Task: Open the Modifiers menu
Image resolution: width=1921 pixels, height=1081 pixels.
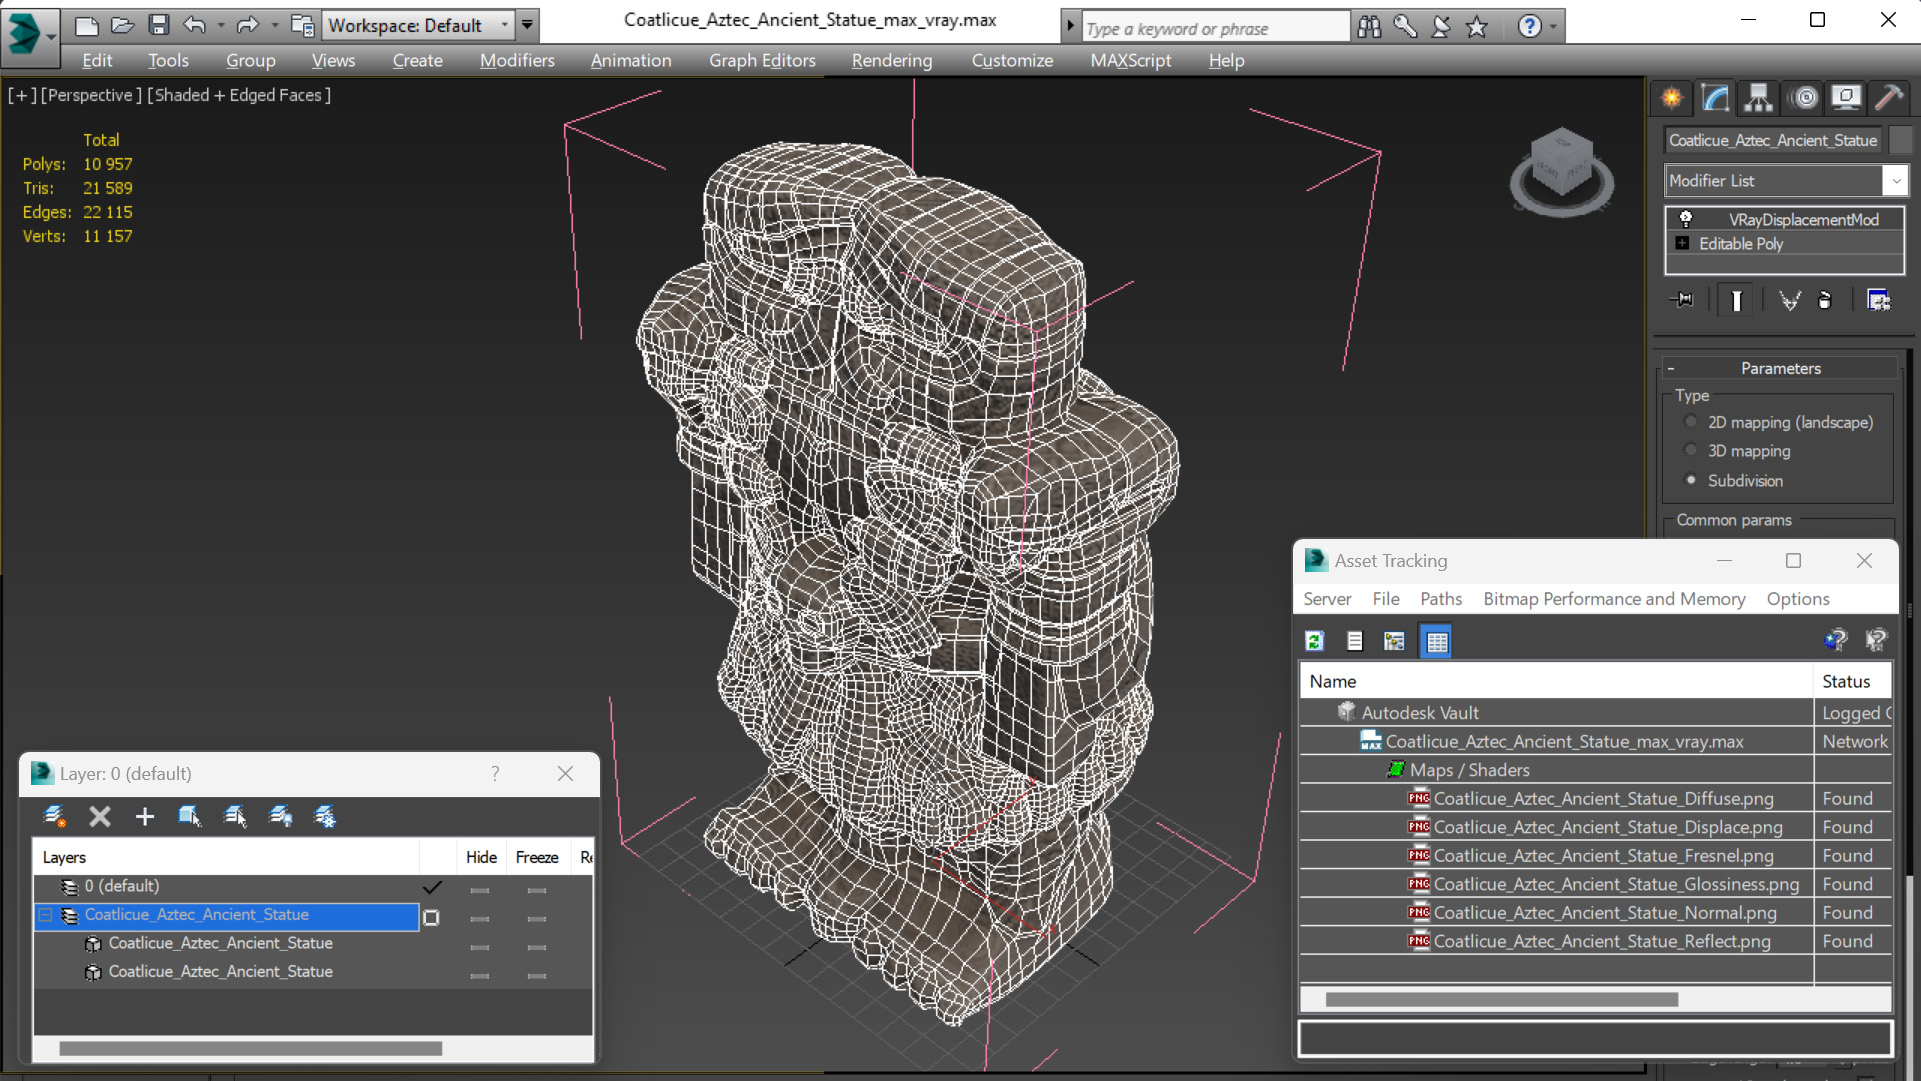Action: 517,60
